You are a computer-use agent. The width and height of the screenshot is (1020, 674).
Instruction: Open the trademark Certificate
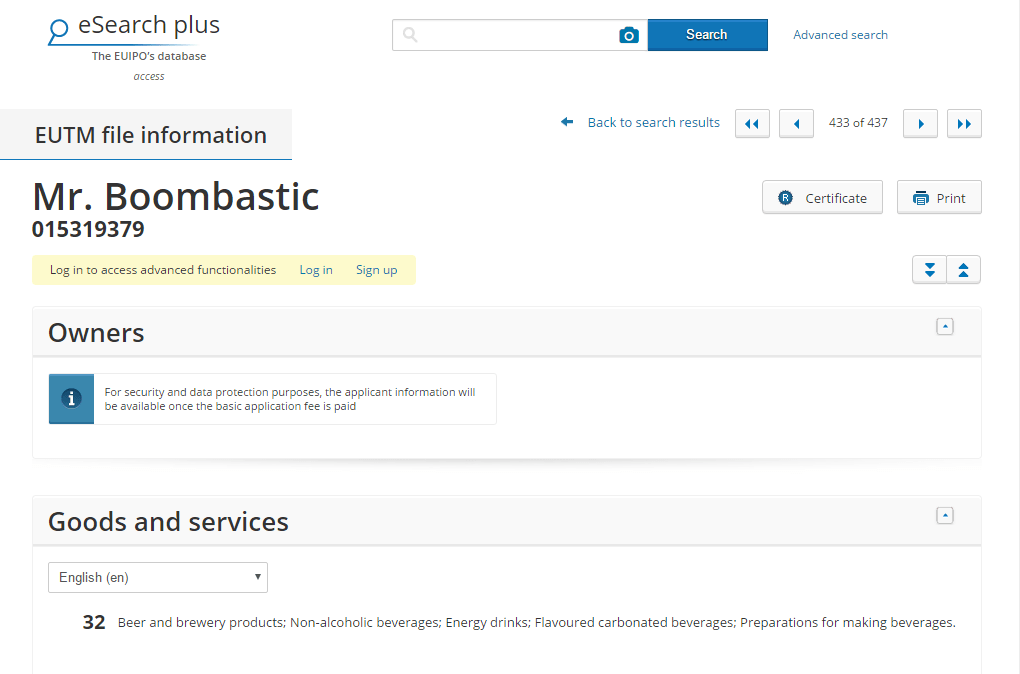pos(822,198)
